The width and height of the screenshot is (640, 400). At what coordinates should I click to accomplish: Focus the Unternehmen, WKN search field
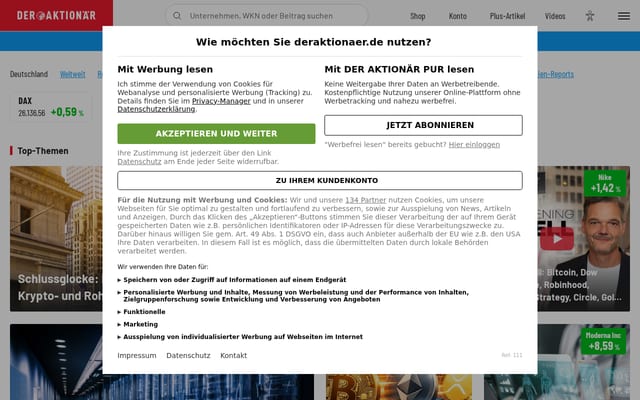pyautogui.click(x=266, y=16)
